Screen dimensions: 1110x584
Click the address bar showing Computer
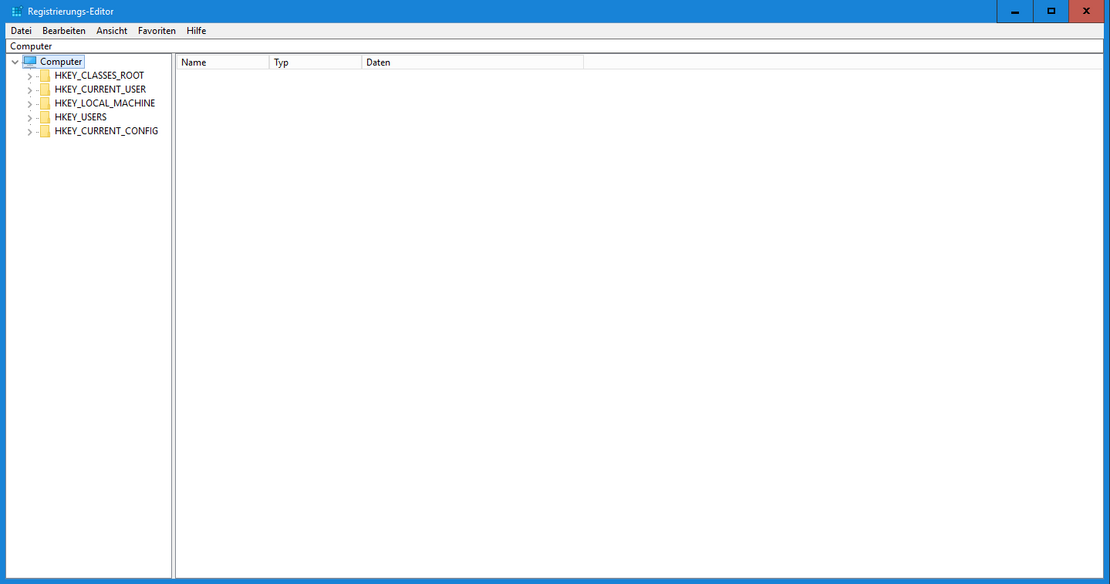point(555,46)
